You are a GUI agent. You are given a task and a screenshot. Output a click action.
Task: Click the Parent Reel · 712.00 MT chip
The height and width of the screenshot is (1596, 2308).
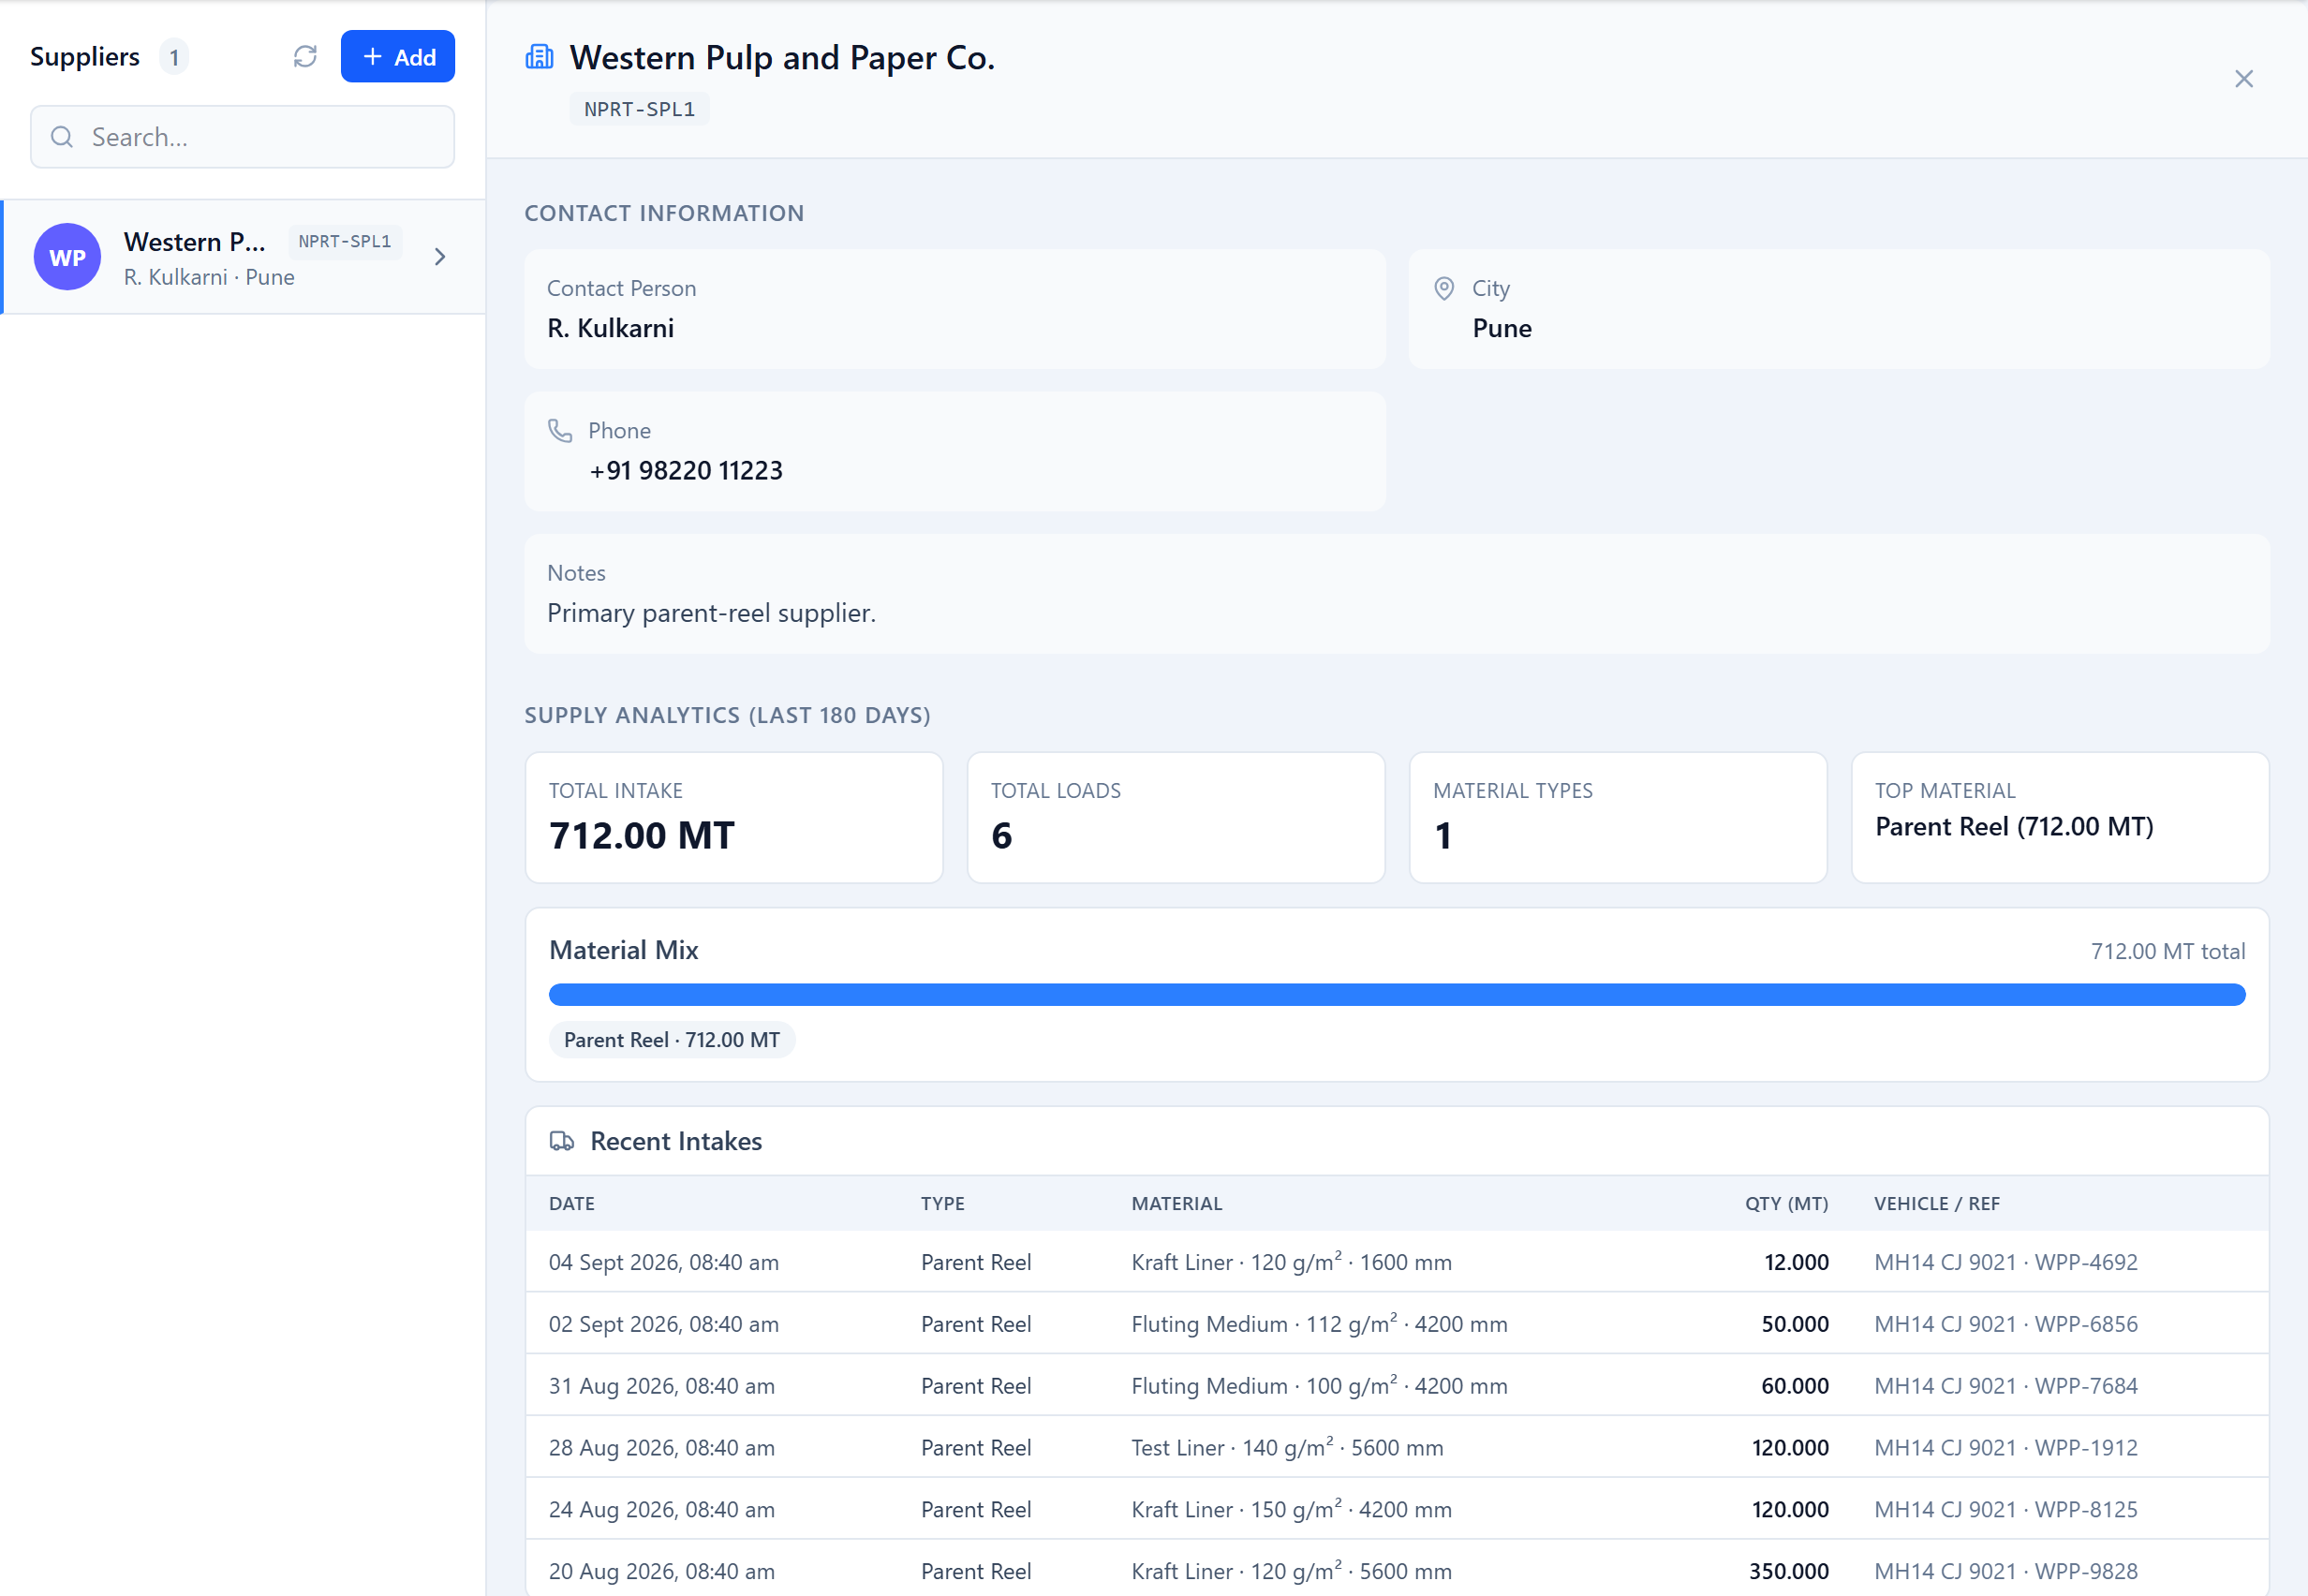click(x=672, y=1040)
